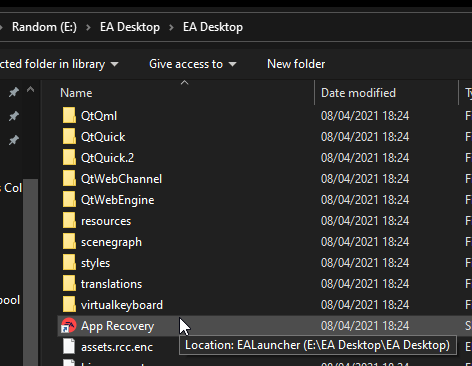Click the first pin icon in the sidebar
Image resolution: width=472 pixels, height=366 pixels.
14,92
